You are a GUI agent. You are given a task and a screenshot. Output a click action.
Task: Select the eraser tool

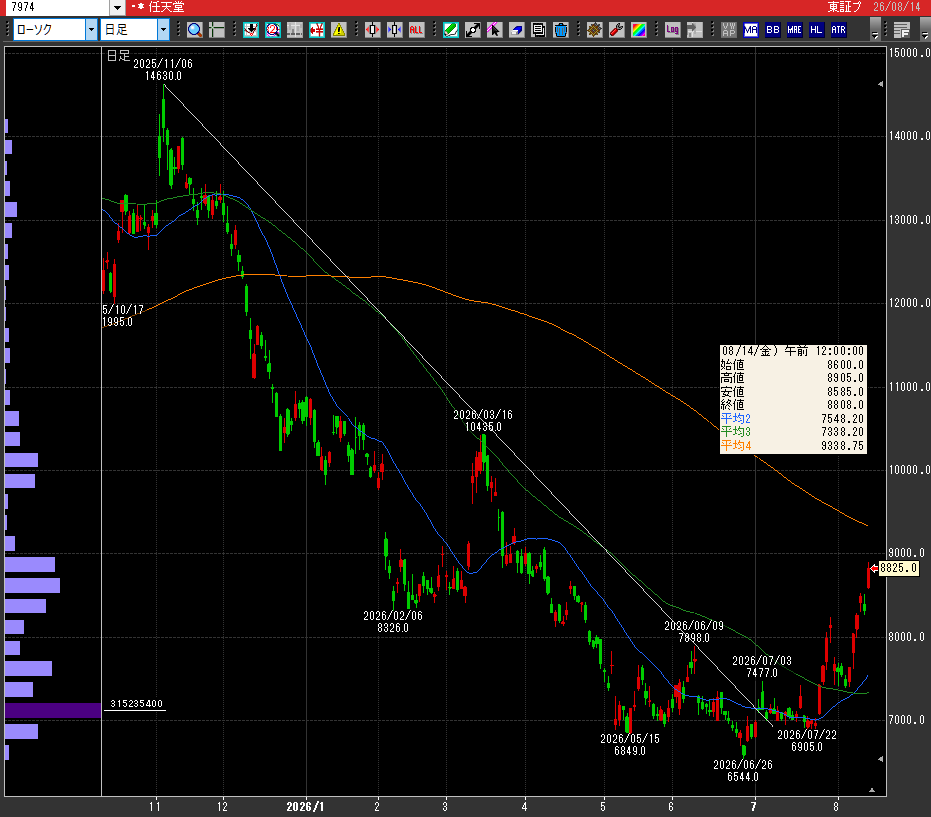click(x=517, y=30)
